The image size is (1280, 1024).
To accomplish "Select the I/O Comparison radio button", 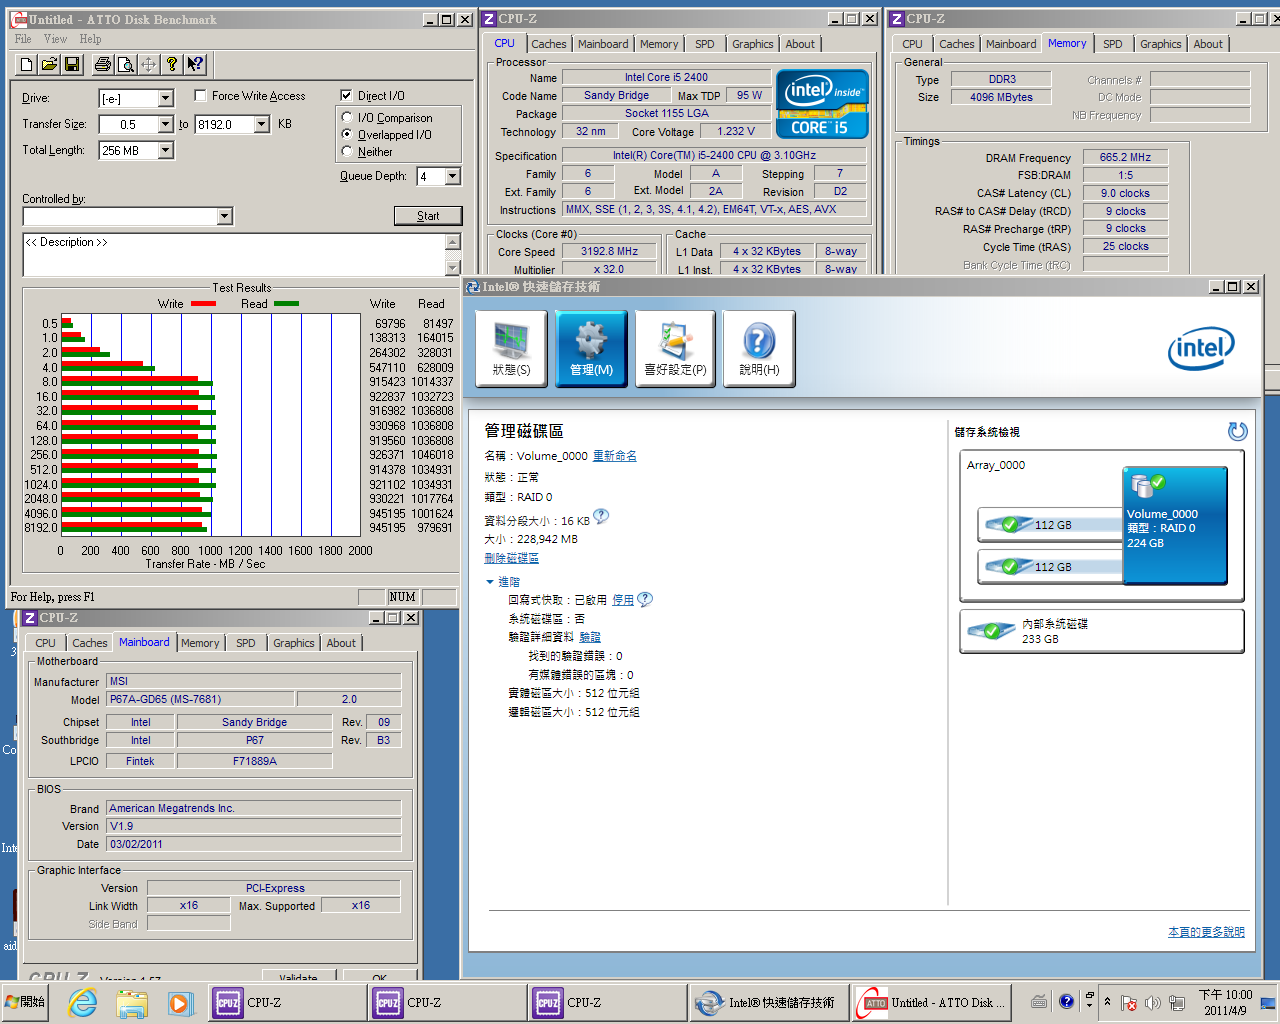I will tap(347, 118).
